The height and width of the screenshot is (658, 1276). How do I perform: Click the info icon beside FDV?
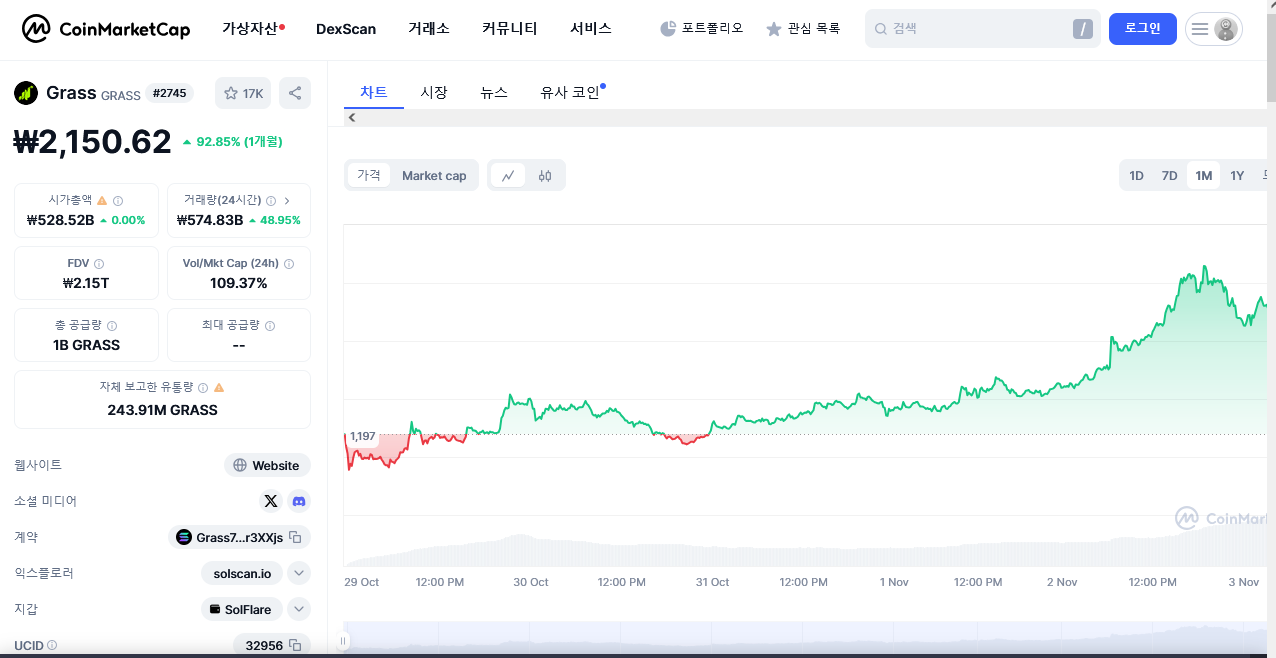click(x=99, y=264)
